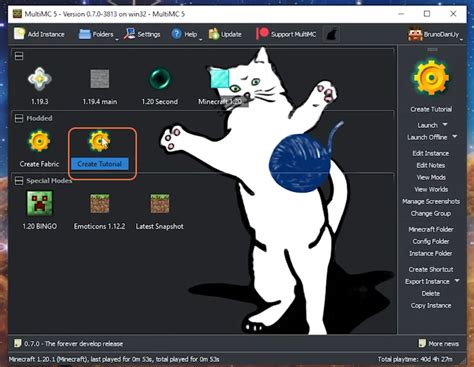Click View Worlds in sidebar
The width and height of the screenshot is (474, 367).
[431, 189]
